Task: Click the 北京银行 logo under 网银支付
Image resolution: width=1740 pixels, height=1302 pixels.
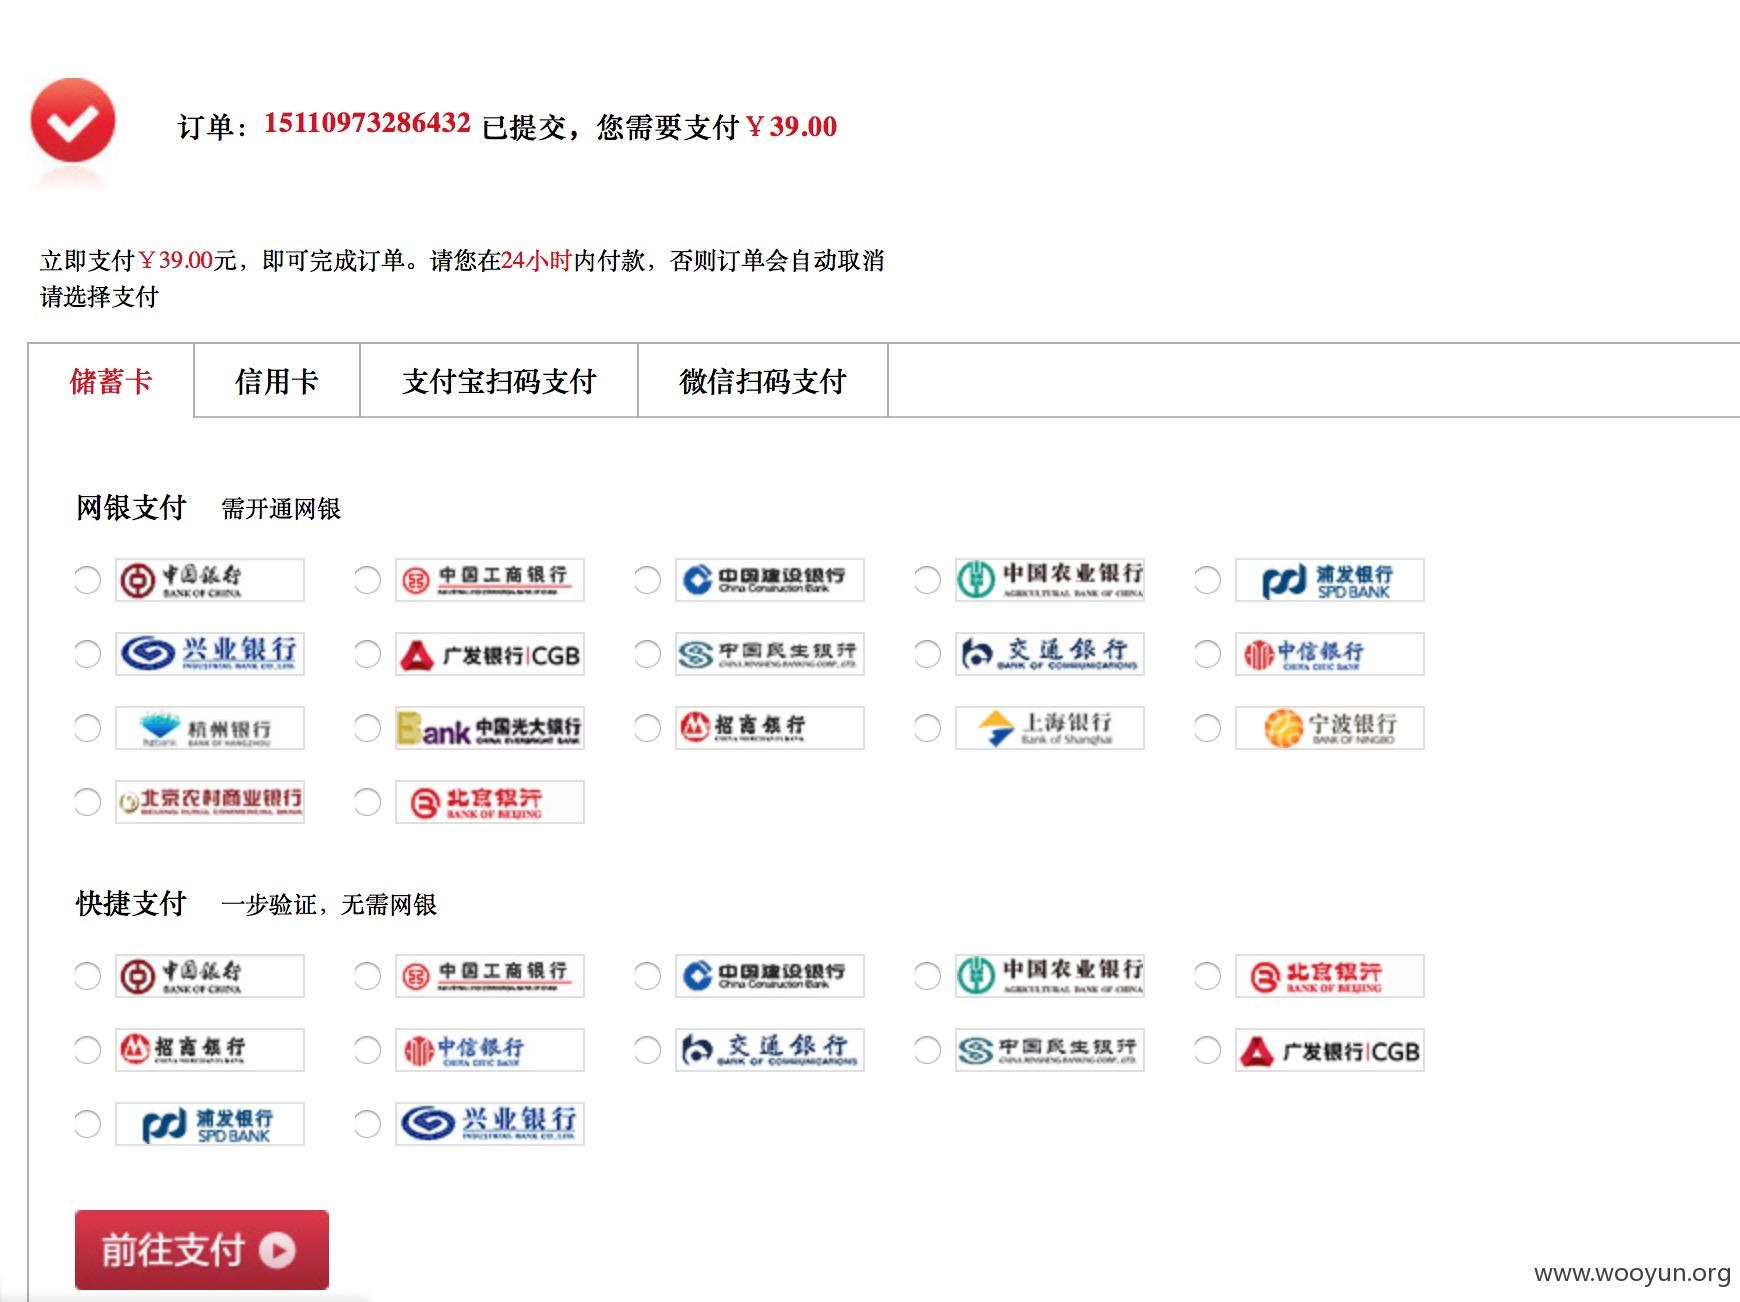Action: tap(490, 802)
